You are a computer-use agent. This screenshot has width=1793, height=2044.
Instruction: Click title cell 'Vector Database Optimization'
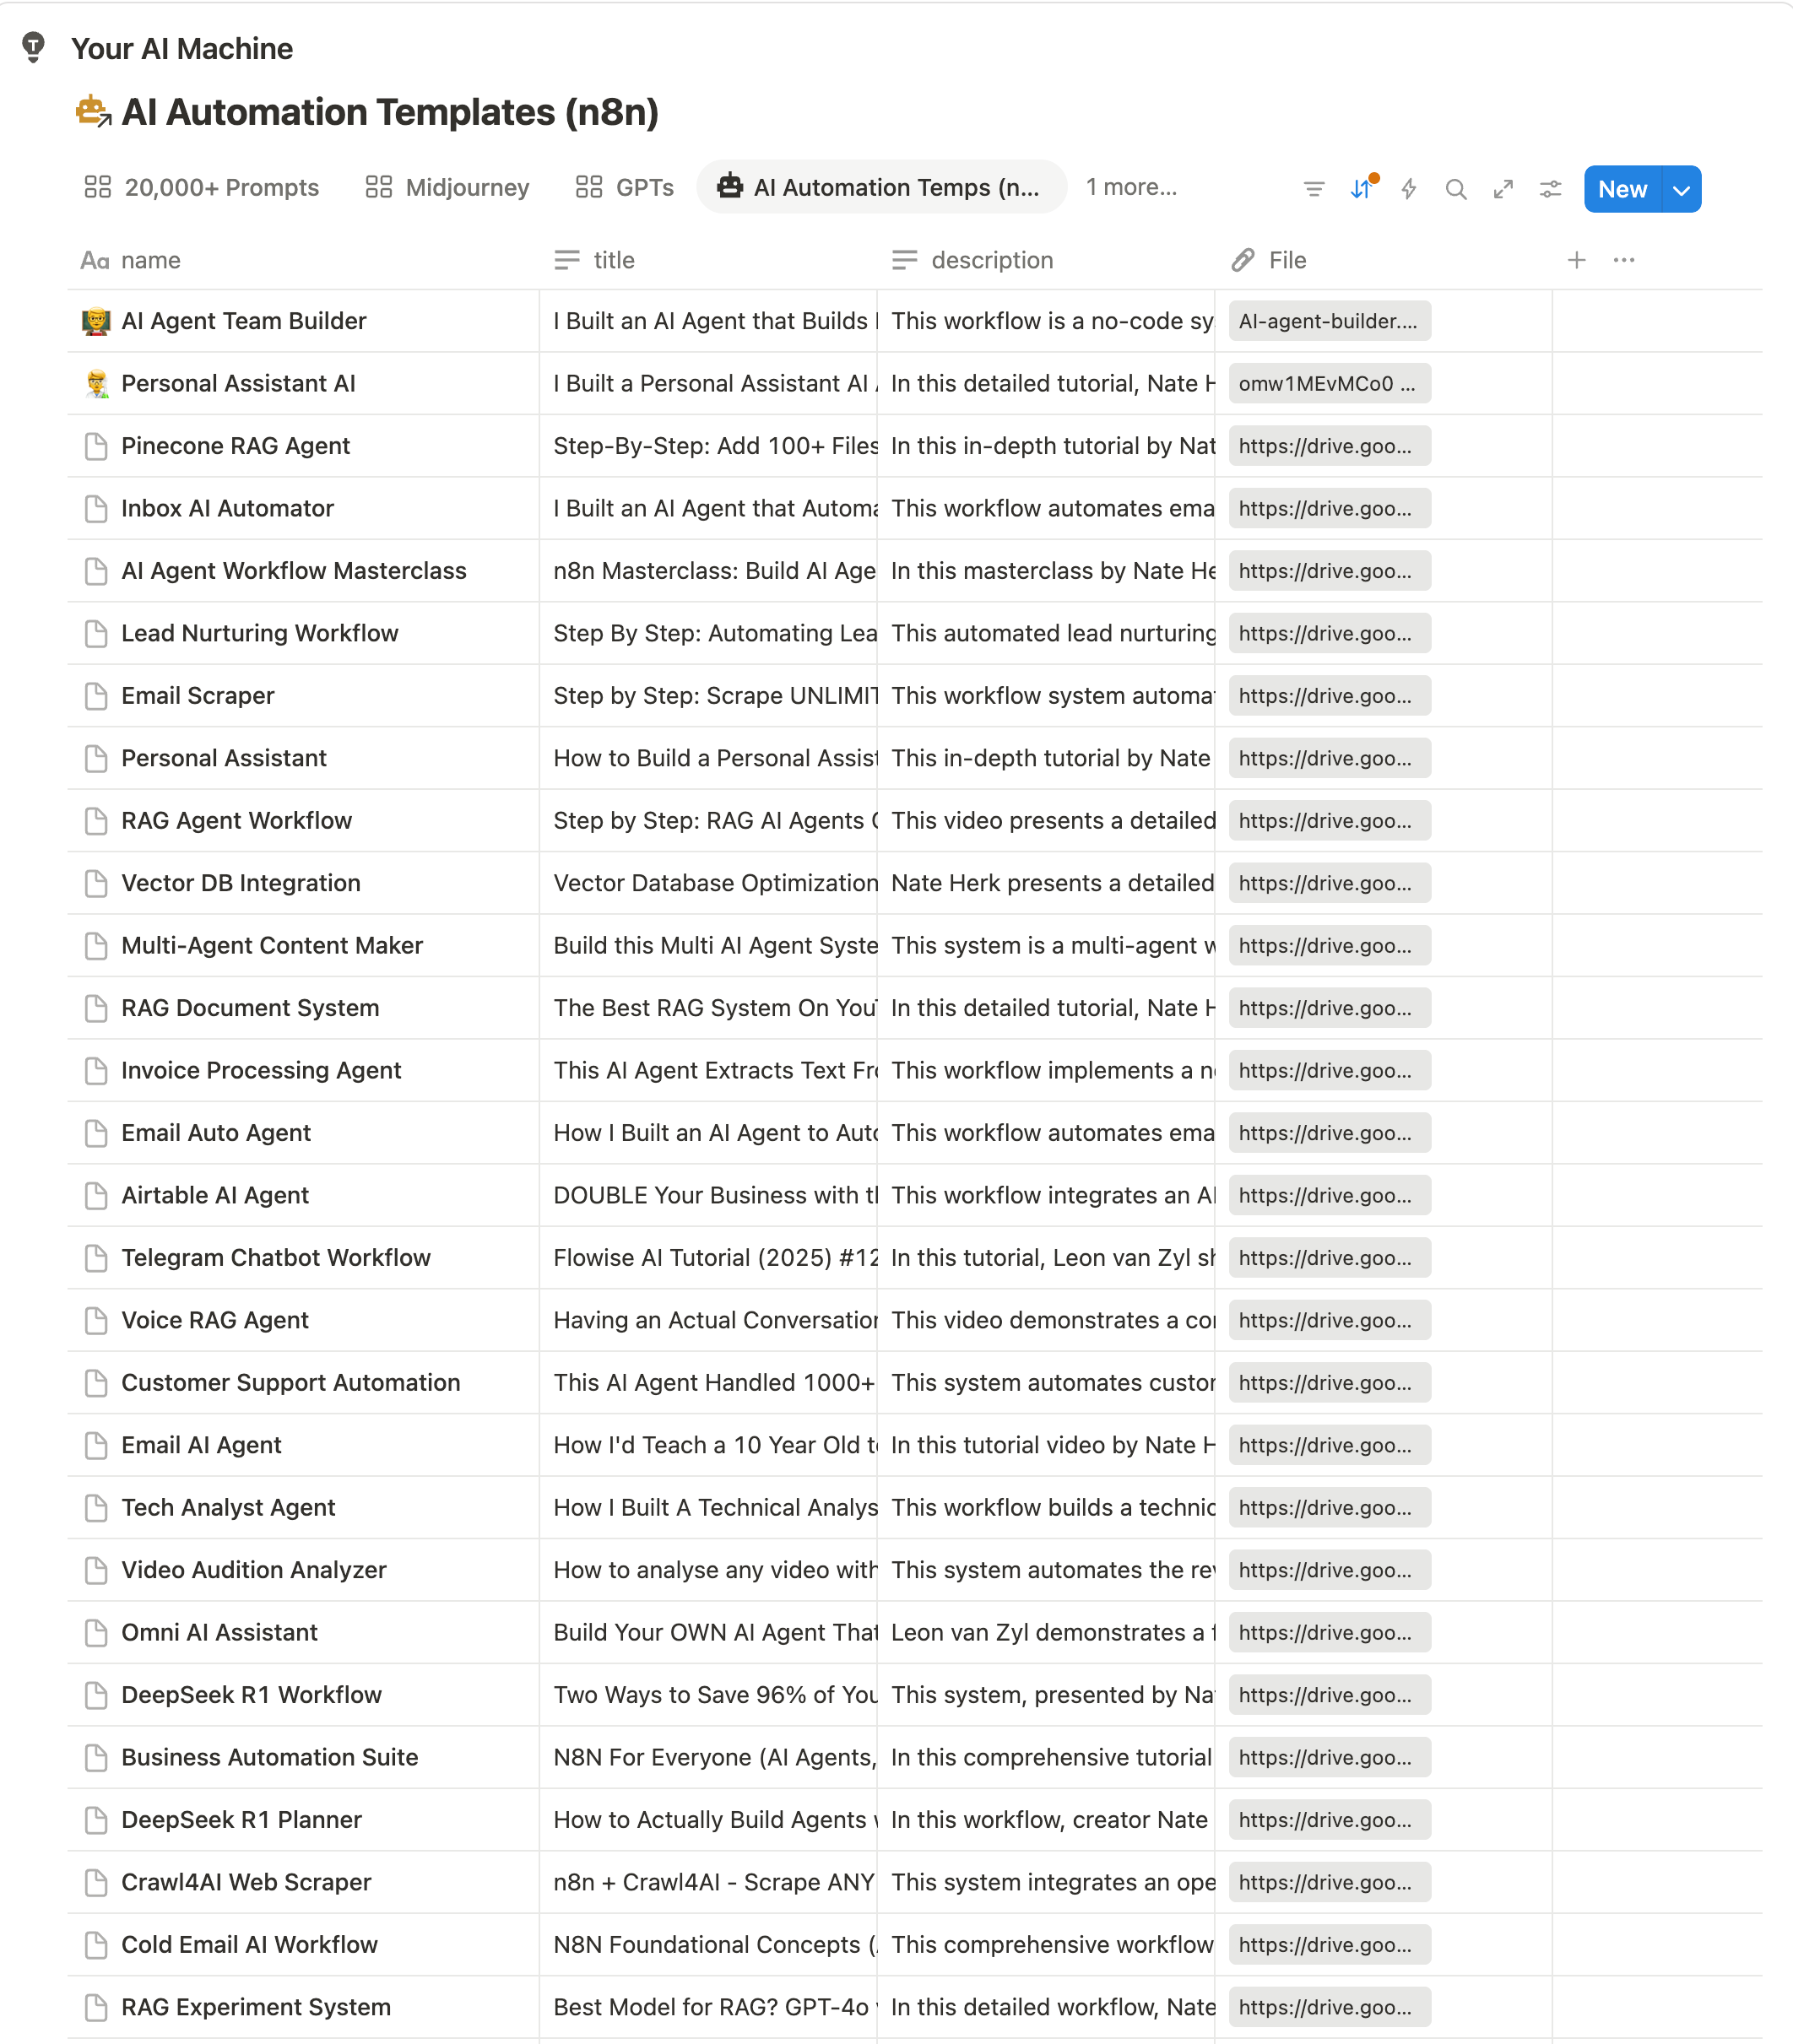(708, 883)
